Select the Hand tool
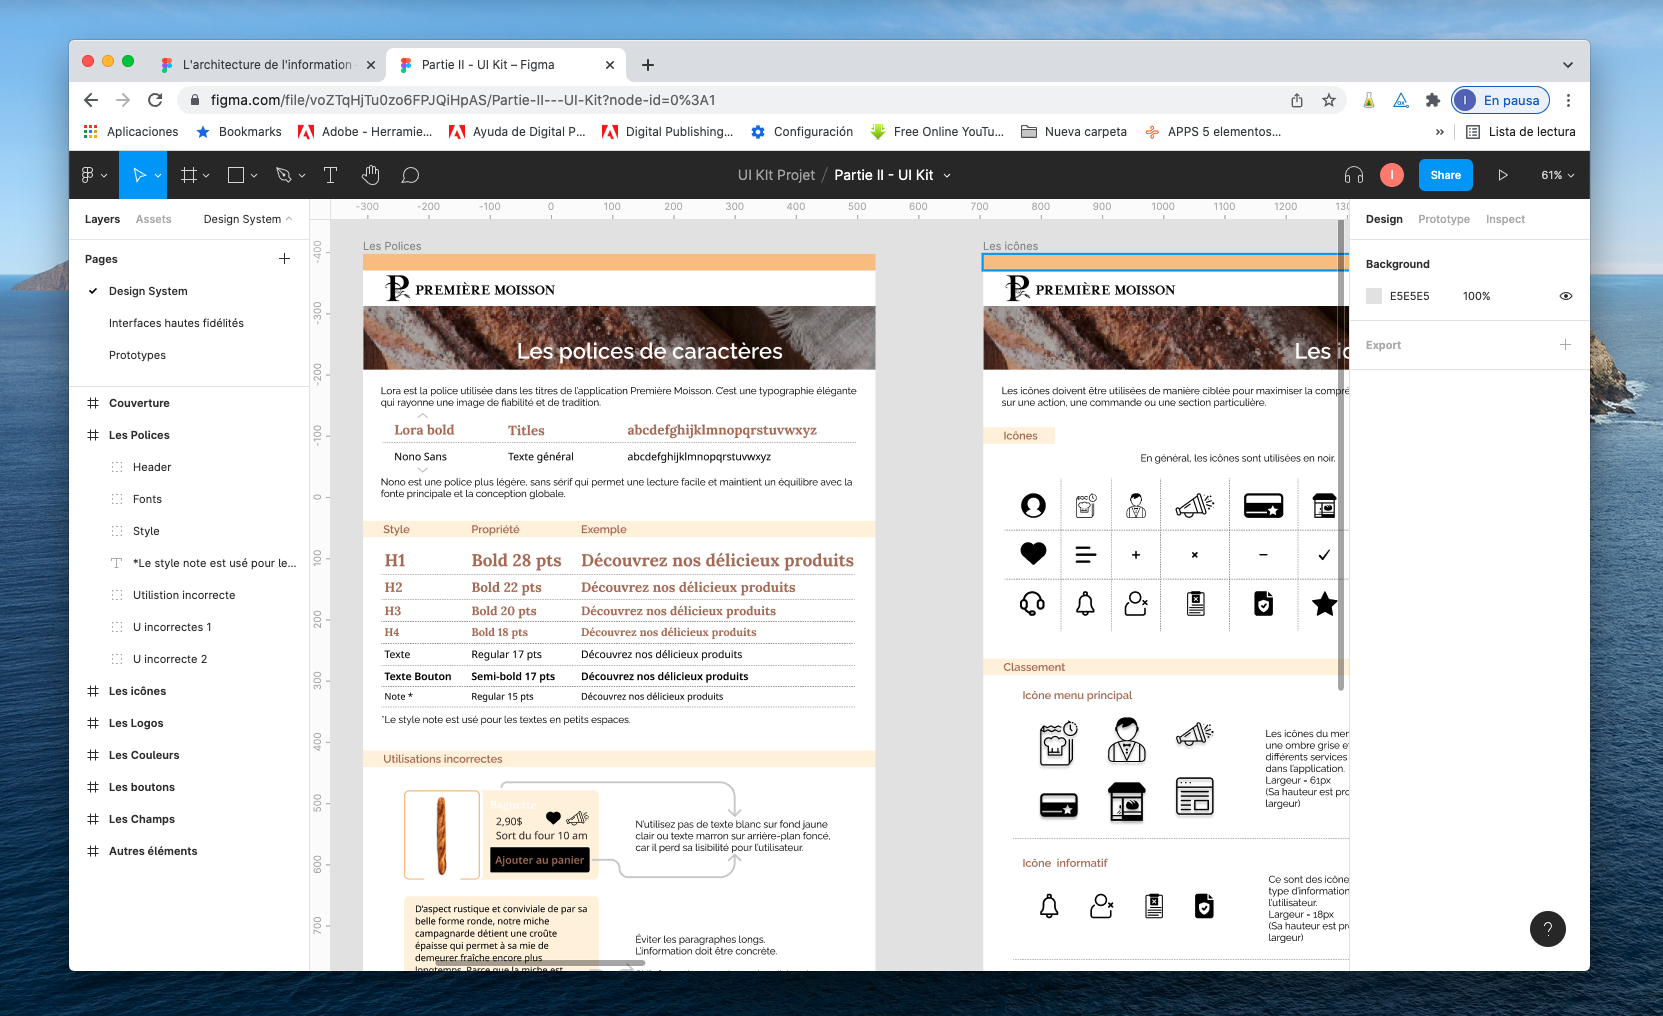This screenshot has height=1016, width=1663. (370, 175)
